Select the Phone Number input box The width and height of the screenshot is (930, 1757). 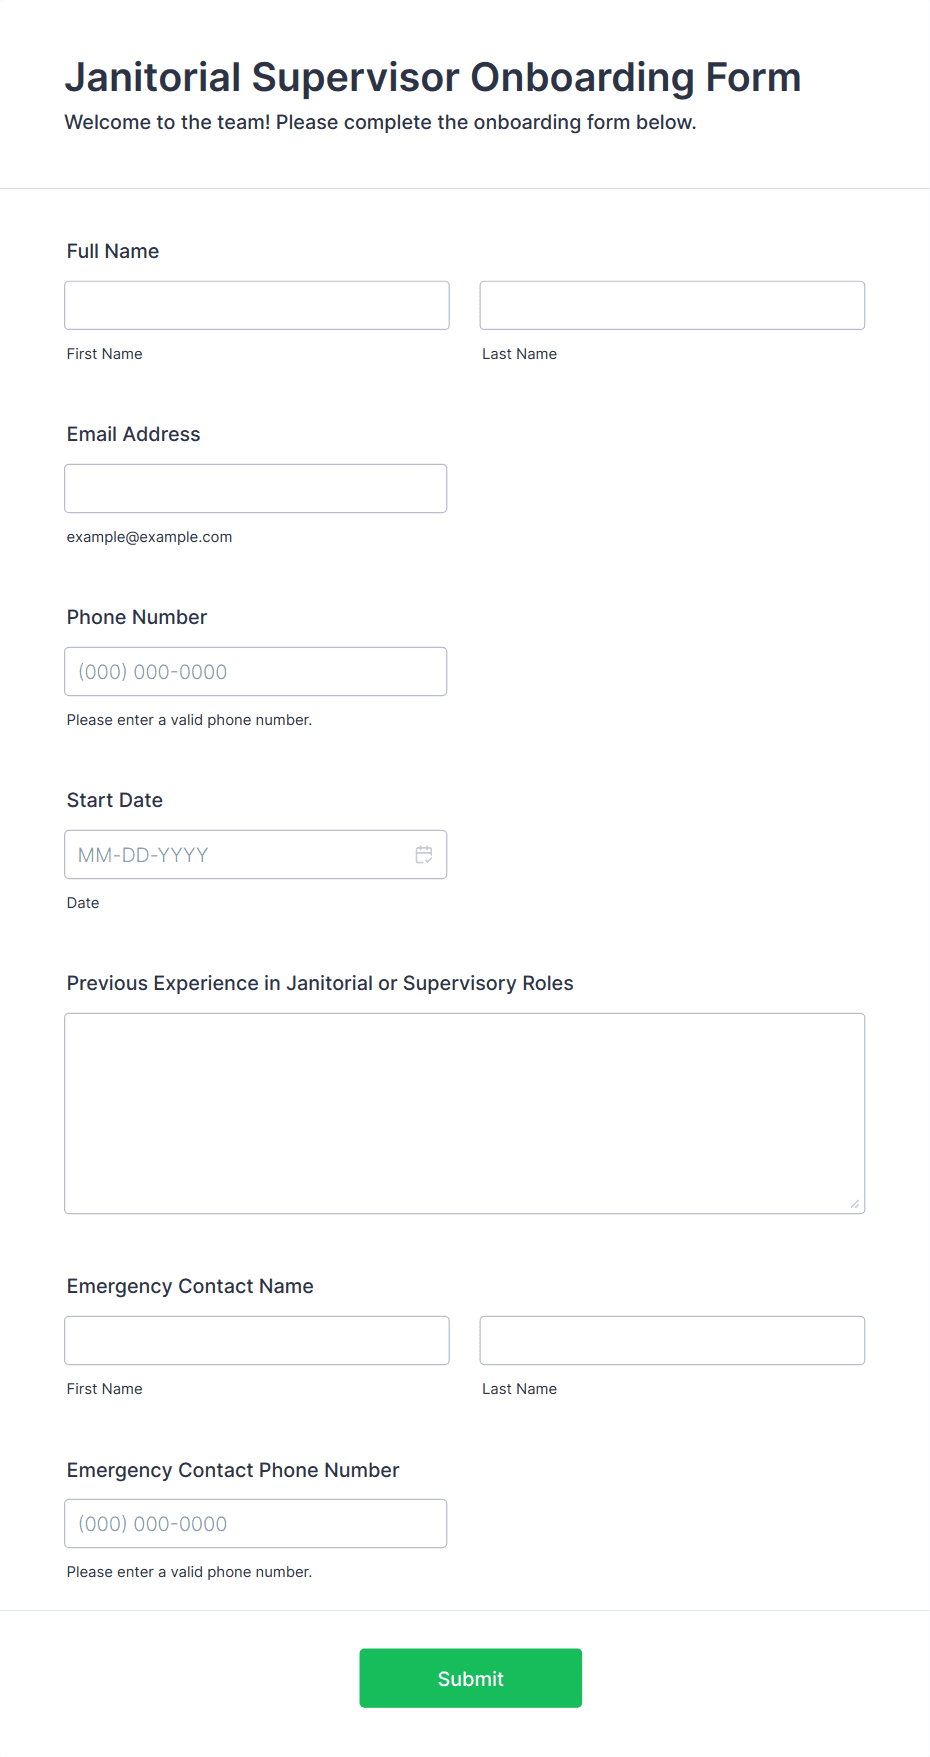coord(256,671)
